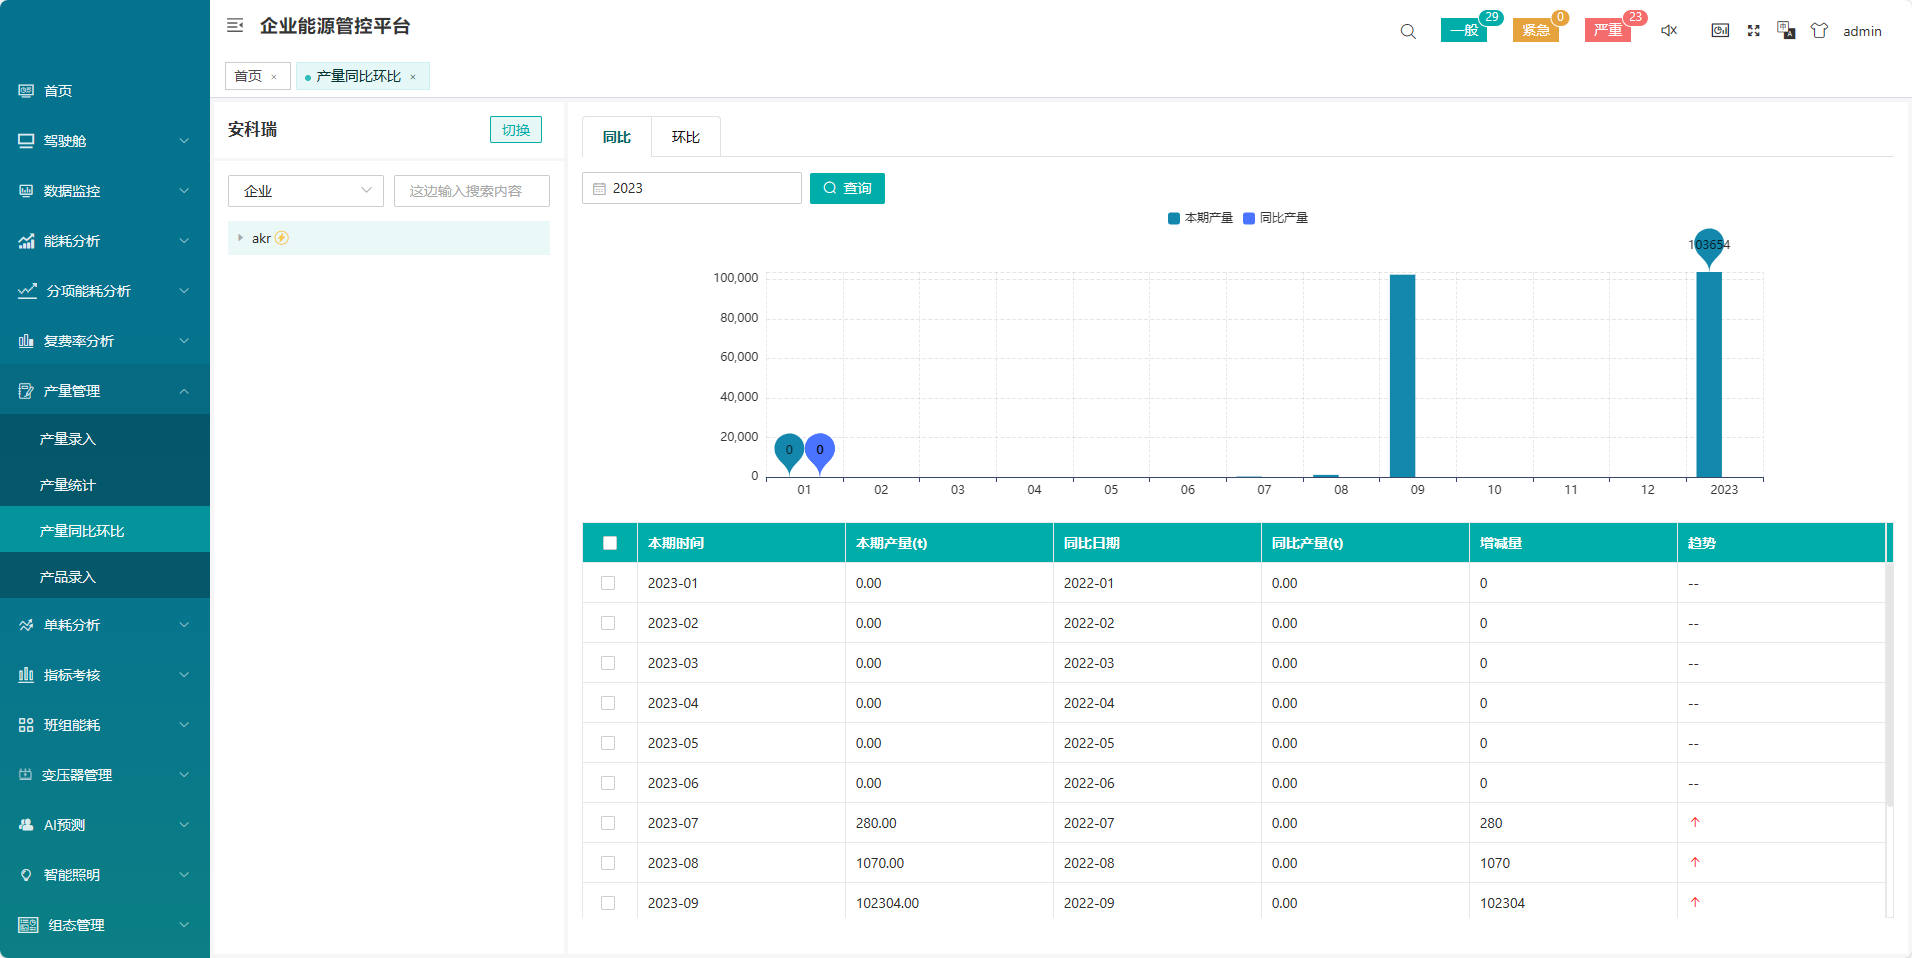This screenshot has width=1912, height=958.
Task: Click the mute sound speaker icon
Action: (1669, 31)
